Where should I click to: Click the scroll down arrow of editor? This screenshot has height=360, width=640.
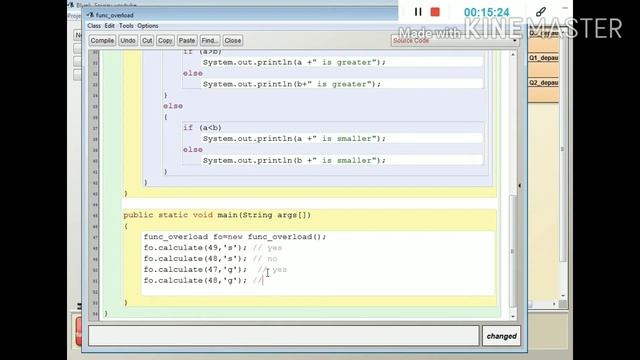[x=513, y=316]
